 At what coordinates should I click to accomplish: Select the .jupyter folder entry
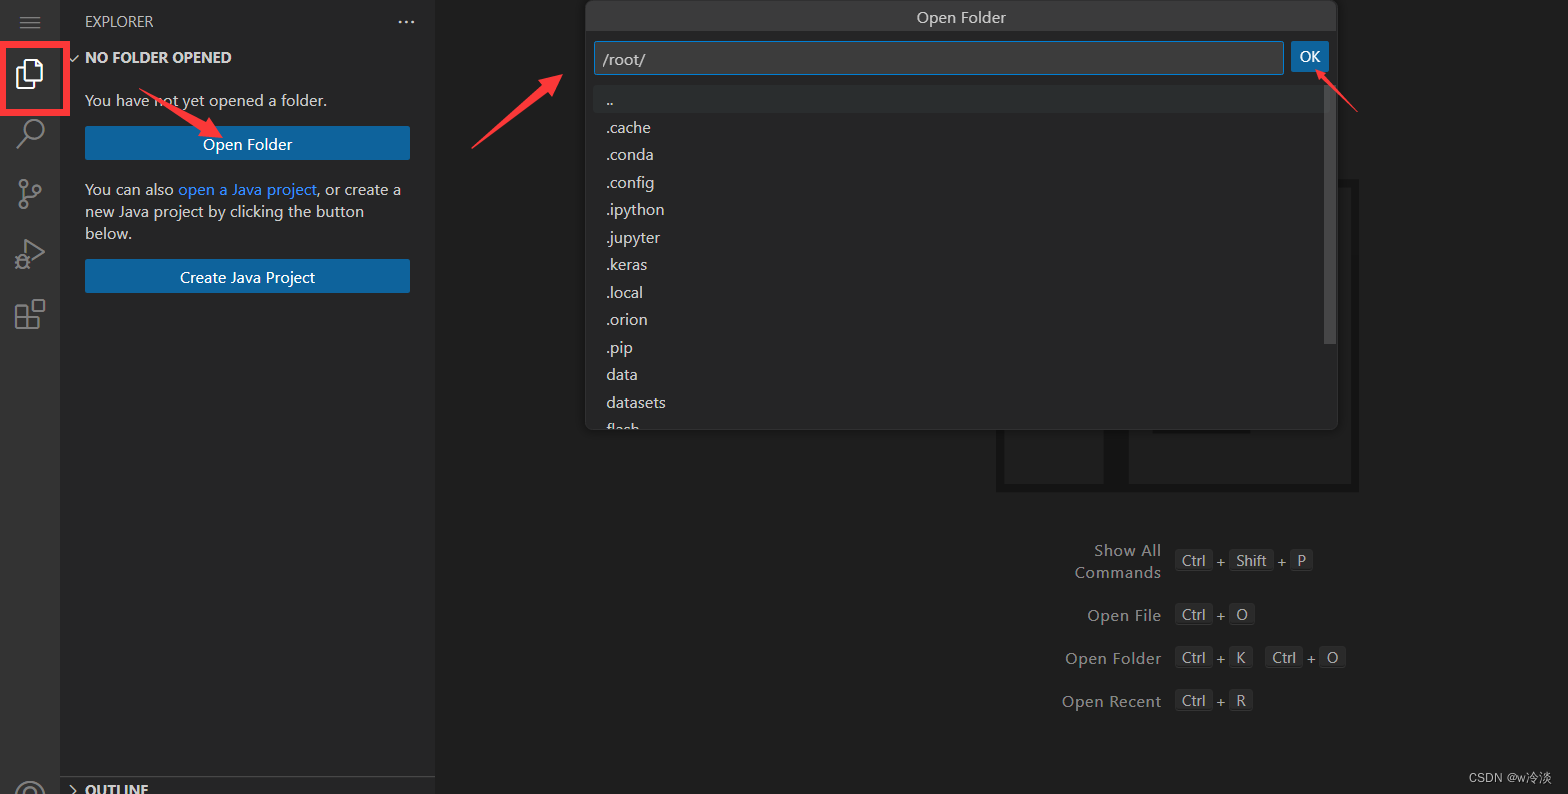click(x=958, y=237)
